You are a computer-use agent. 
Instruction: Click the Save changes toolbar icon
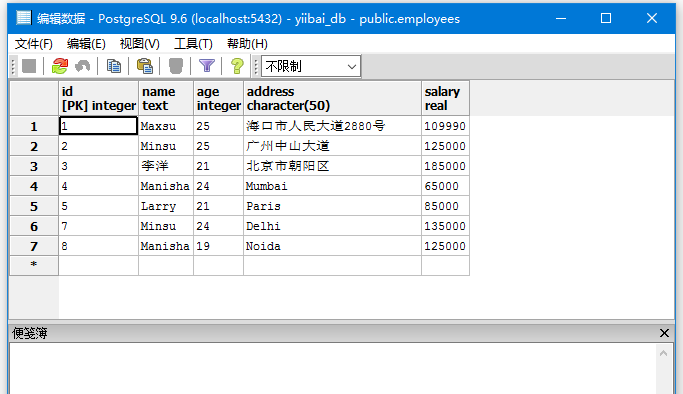coord(29,66)
